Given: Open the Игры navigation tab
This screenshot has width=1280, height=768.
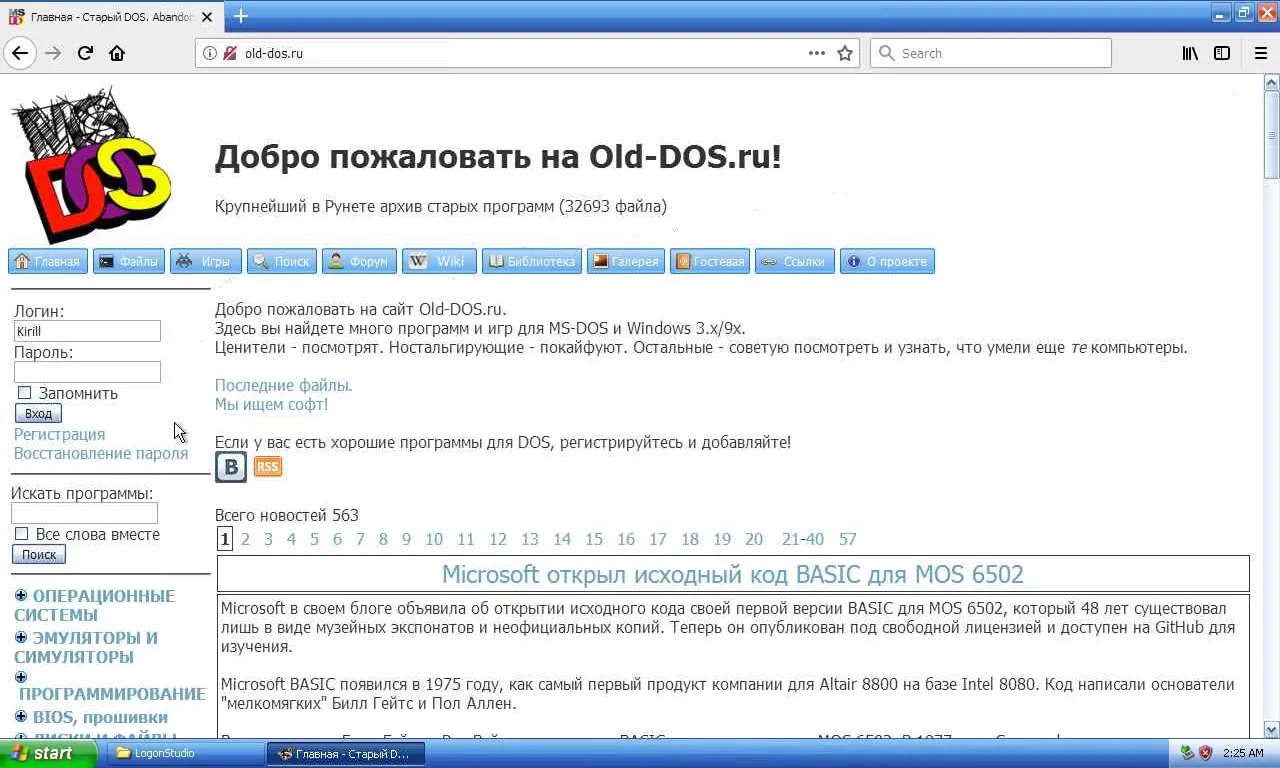Looking at the screenshot, I should click(206, 261).
